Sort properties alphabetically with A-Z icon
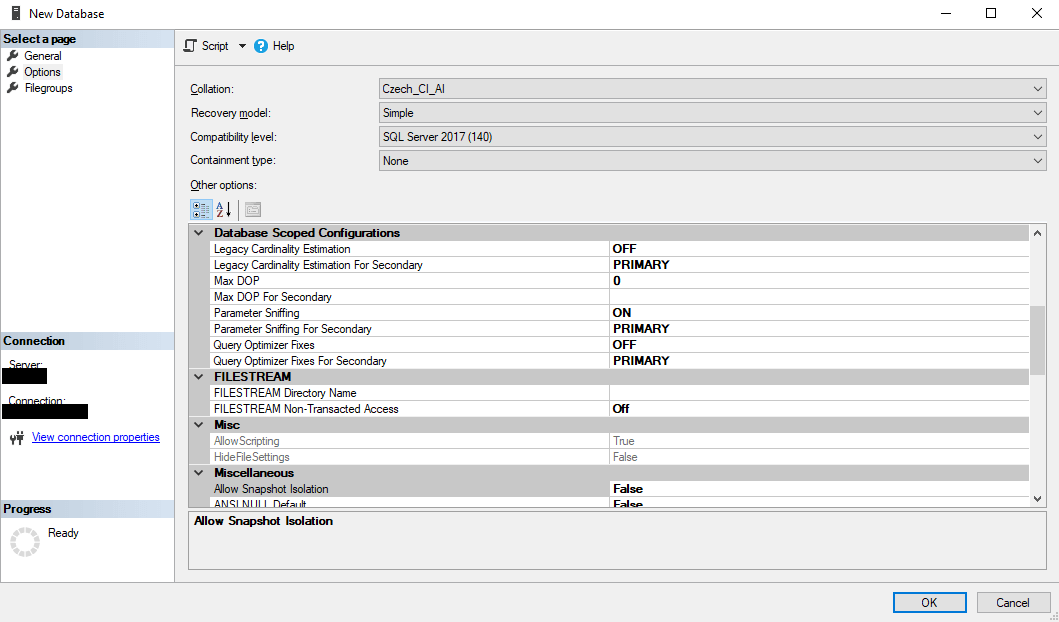 click(224, 209)
